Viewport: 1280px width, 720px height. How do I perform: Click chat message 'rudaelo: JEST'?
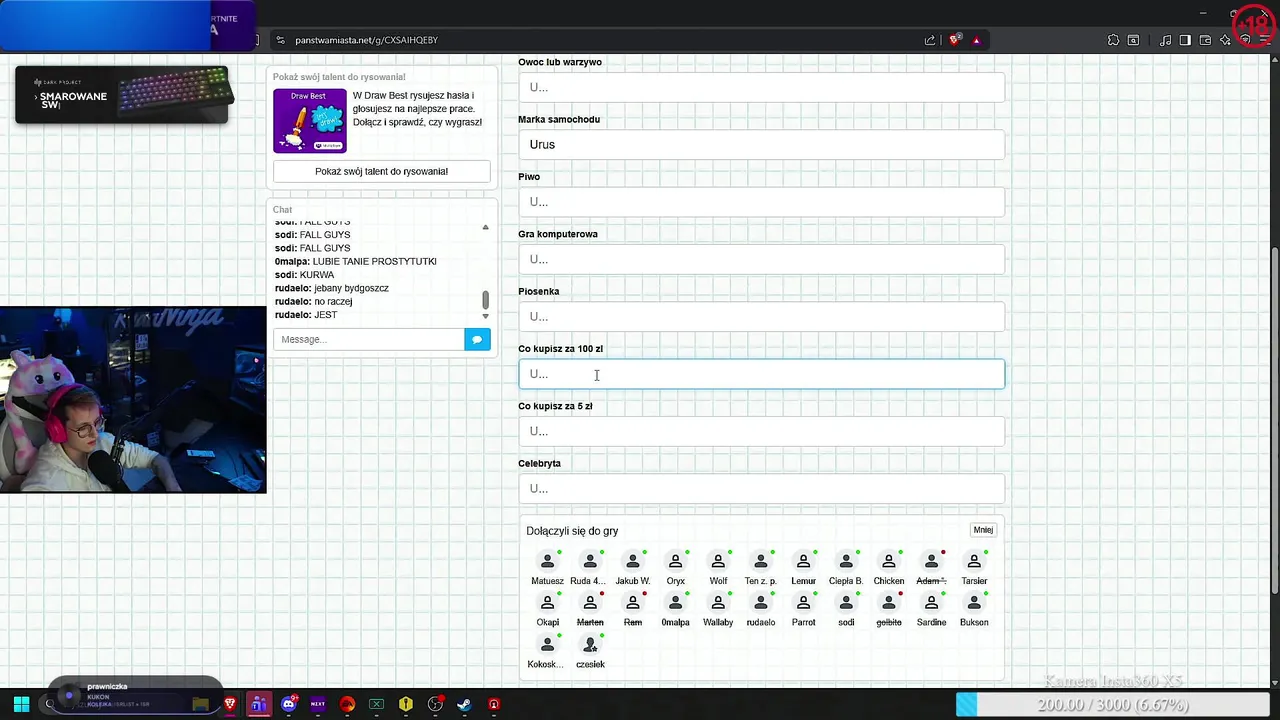[x=306, y=315]
